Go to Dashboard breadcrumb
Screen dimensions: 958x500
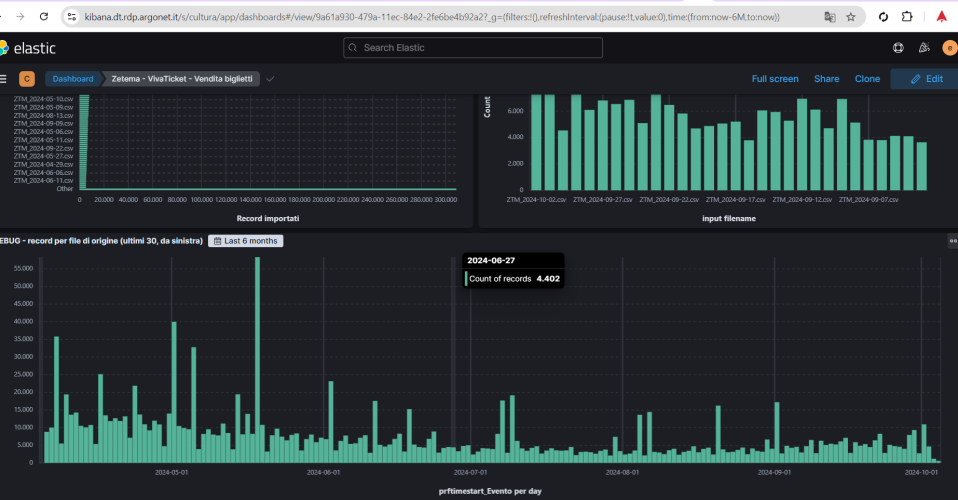[73, 79]
